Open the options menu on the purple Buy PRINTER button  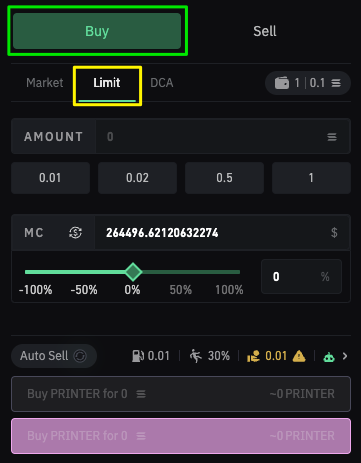[x=141, y=436]
